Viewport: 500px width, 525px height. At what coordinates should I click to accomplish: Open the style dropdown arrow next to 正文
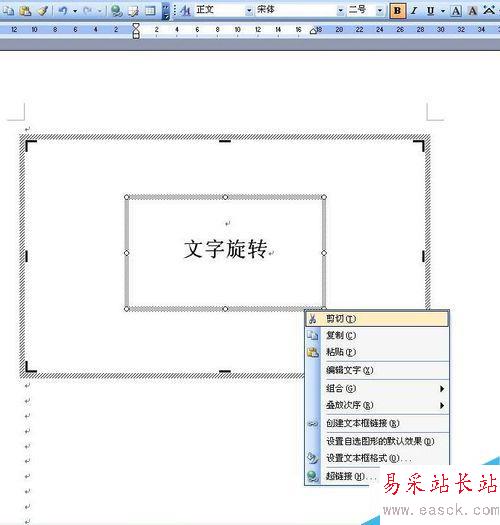pyautogui.click(x=249, y=11)
